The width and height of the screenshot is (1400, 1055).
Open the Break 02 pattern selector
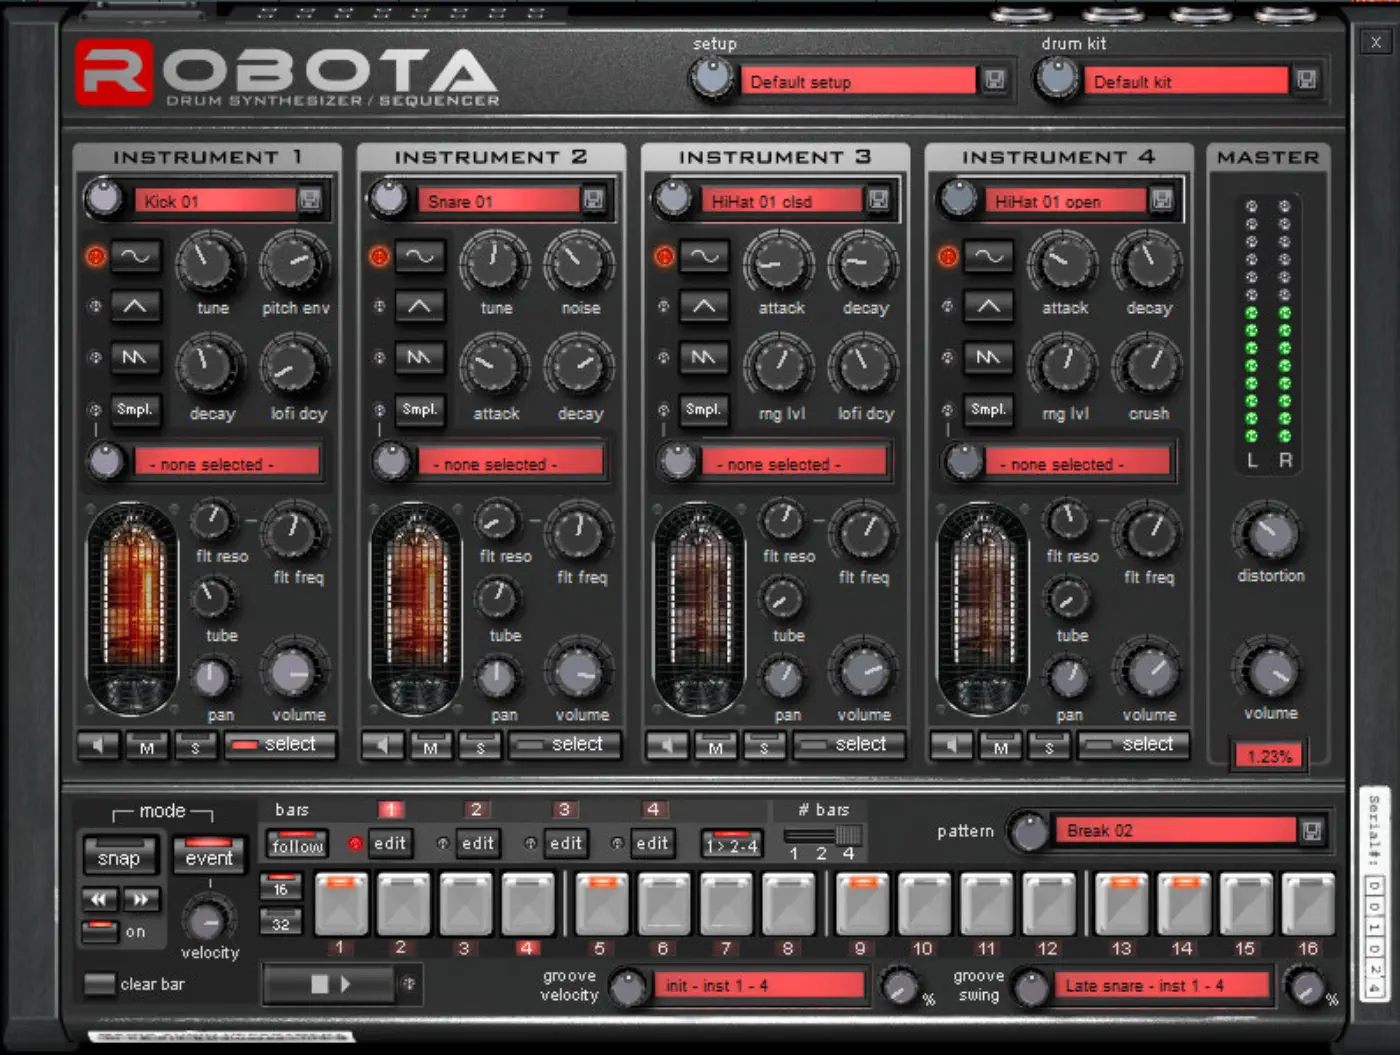(1174, 831)
